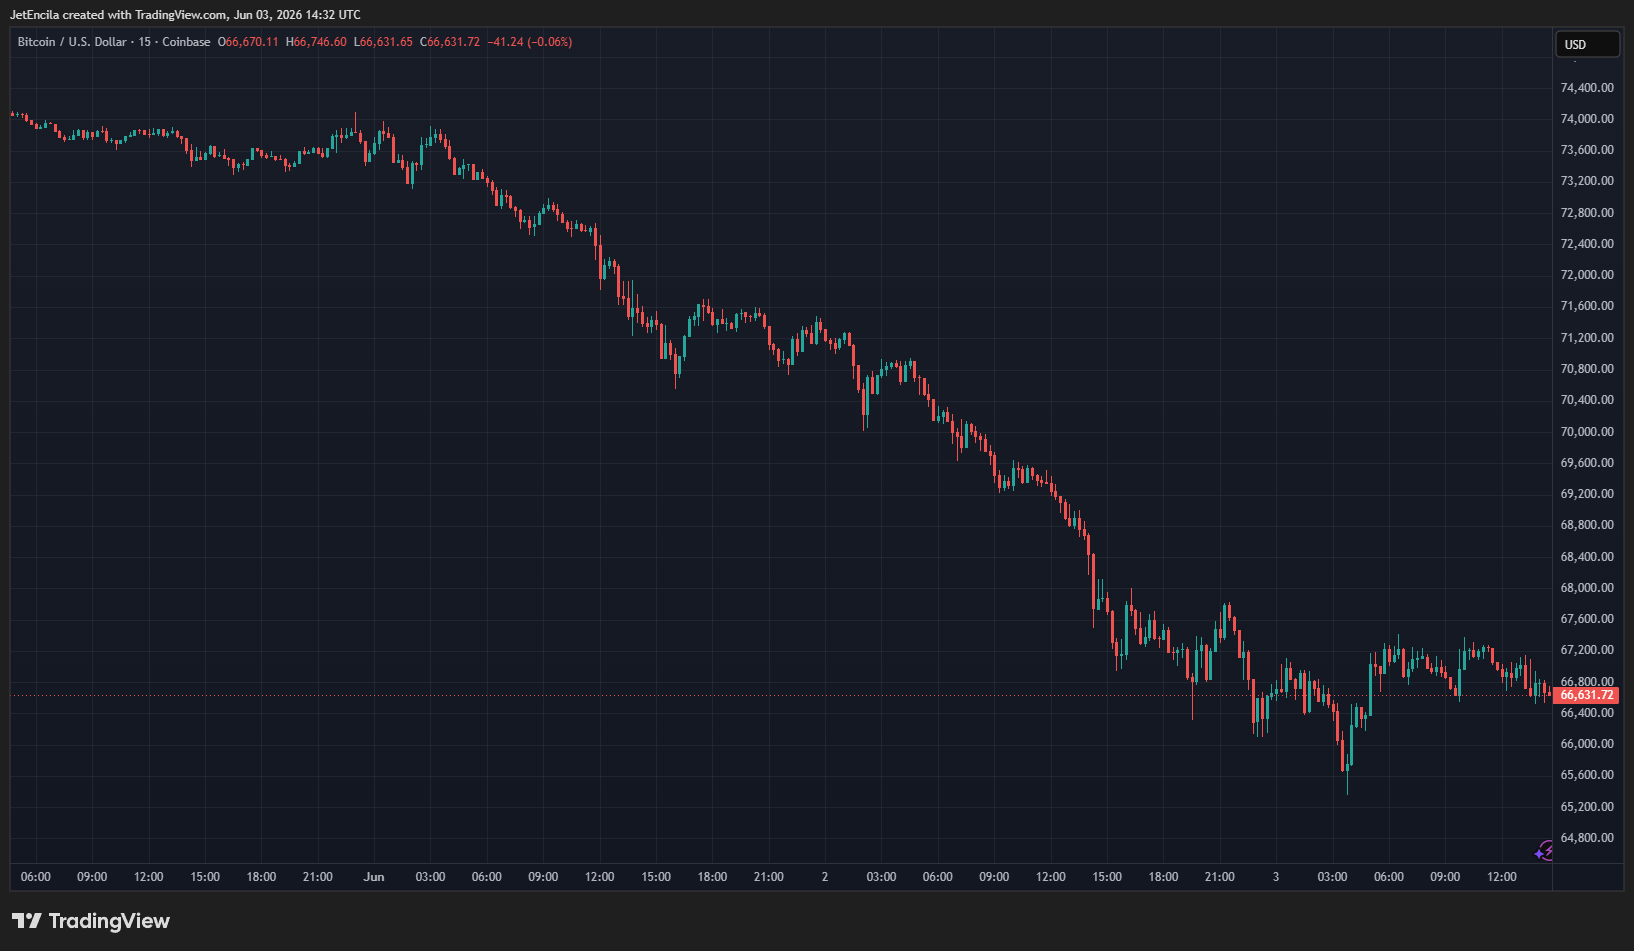Click the 71,600.00 price axis label

[x=1587, y=306]
